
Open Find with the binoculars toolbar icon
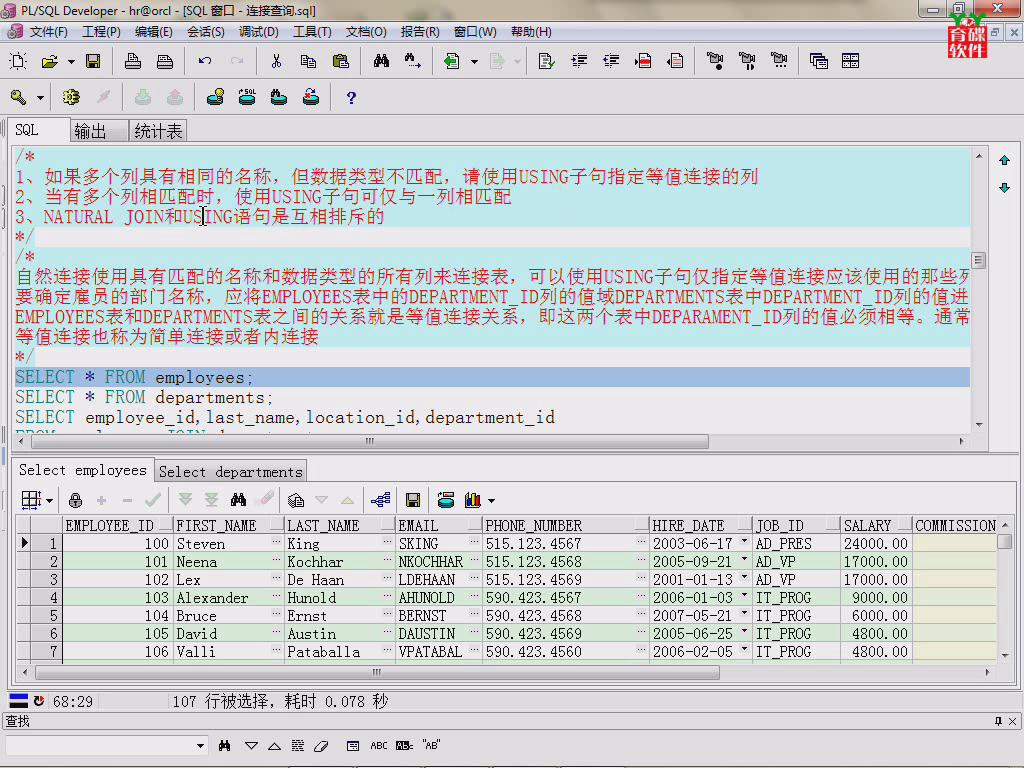click(x=381, y=61)
